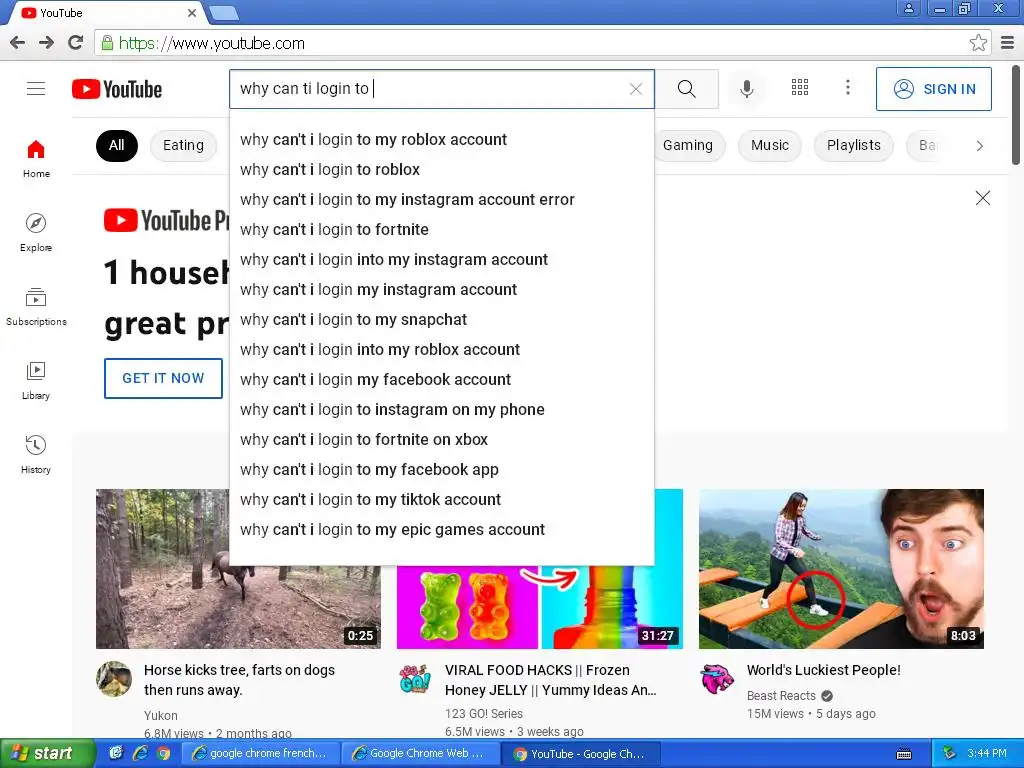The width and height of the screenshot is (1024, 768).
Task: Choose suggestion 'login to my facebook app'
Action: [x=441, y=470]
